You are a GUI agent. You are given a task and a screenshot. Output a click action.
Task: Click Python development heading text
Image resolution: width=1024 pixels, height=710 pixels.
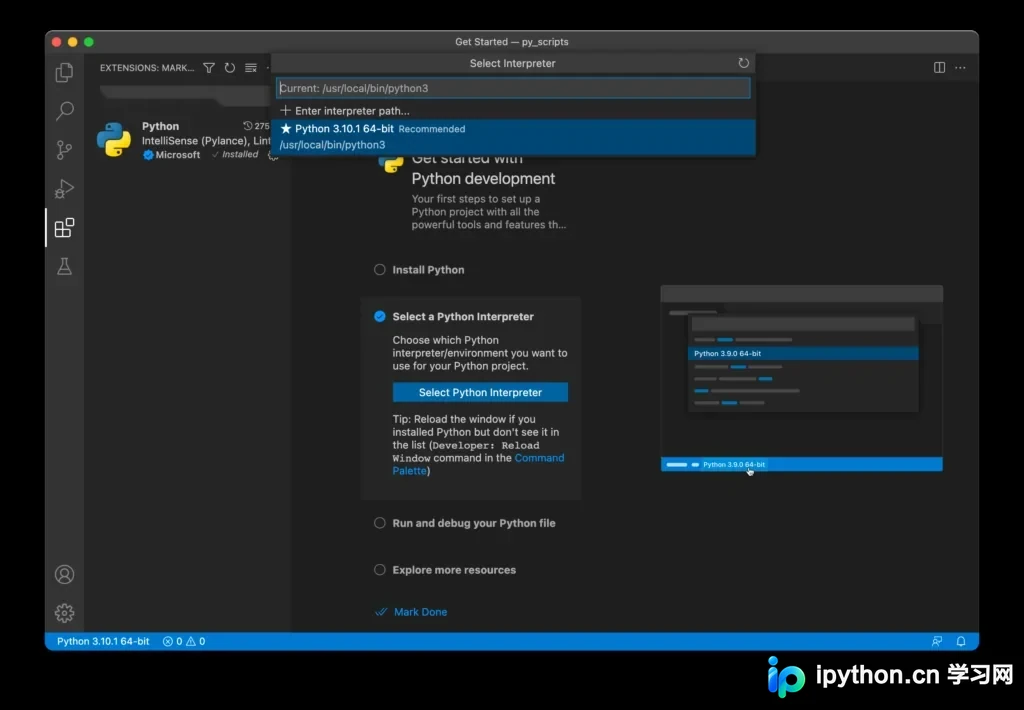point(483,178)
